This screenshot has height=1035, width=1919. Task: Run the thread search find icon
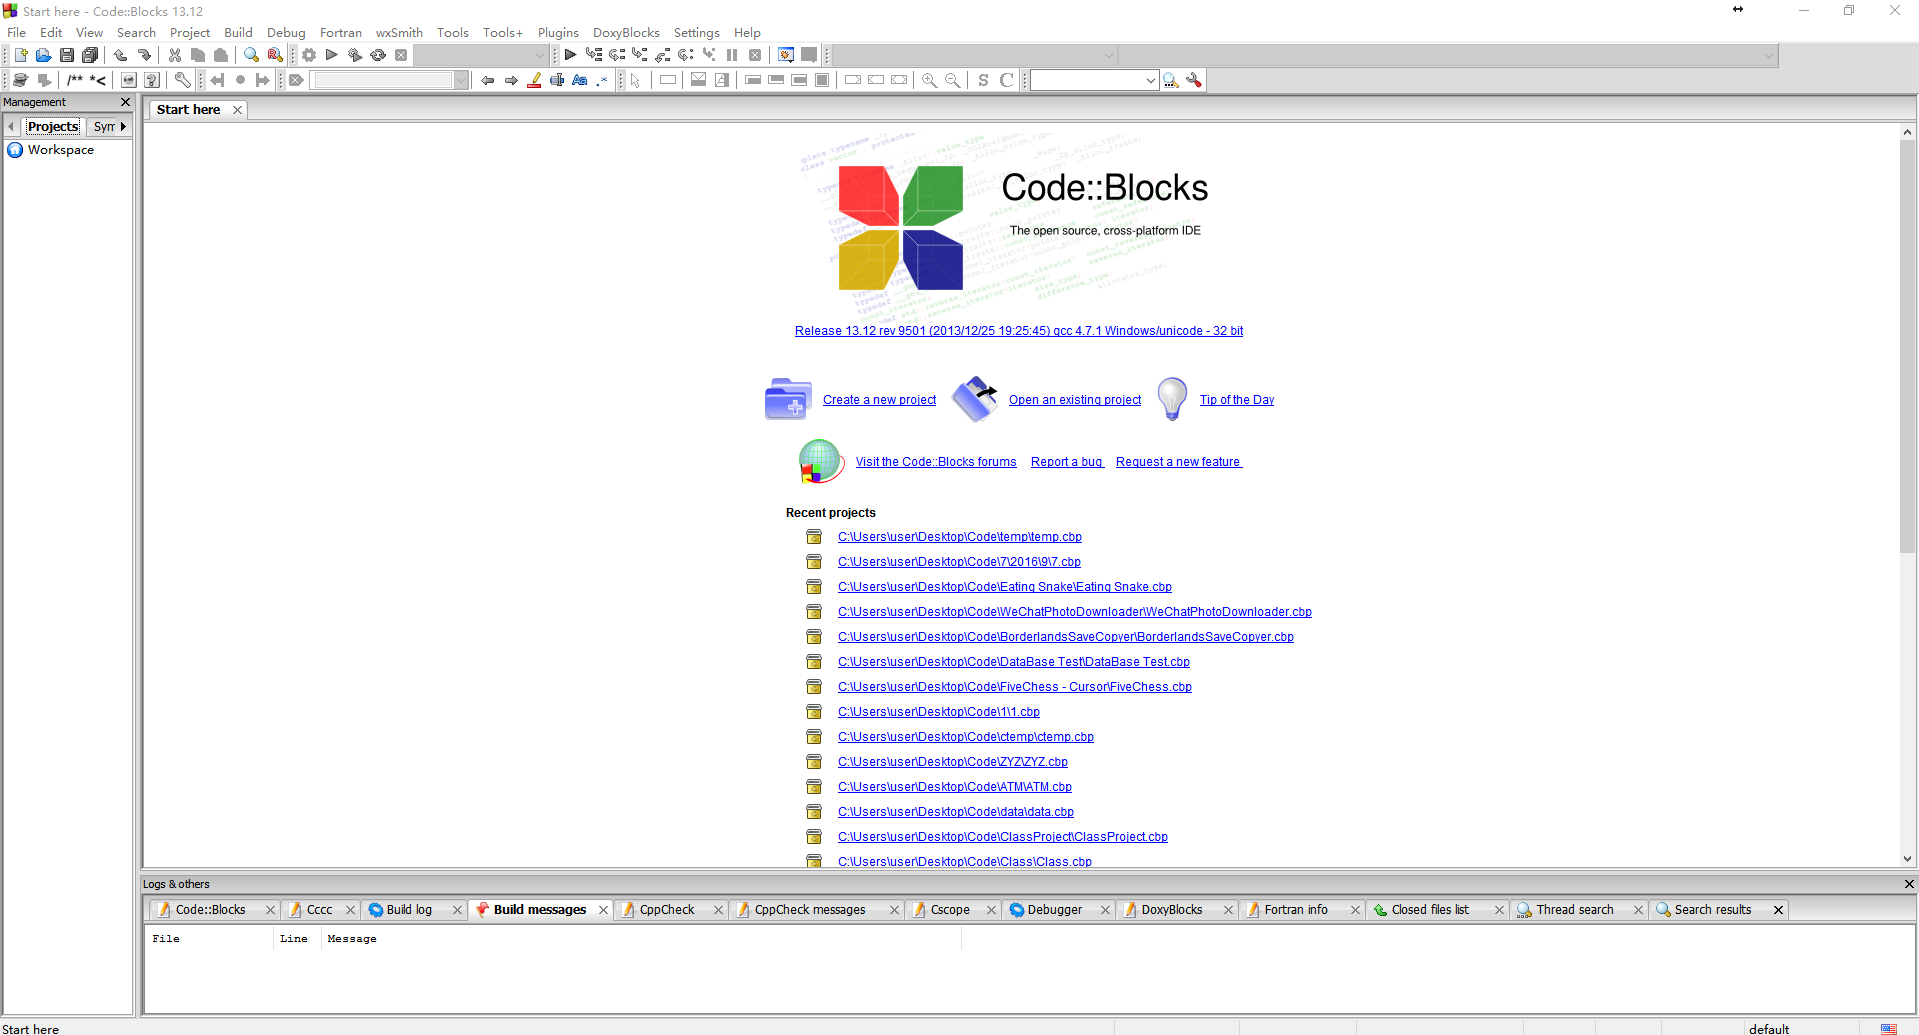(1171, 80)
